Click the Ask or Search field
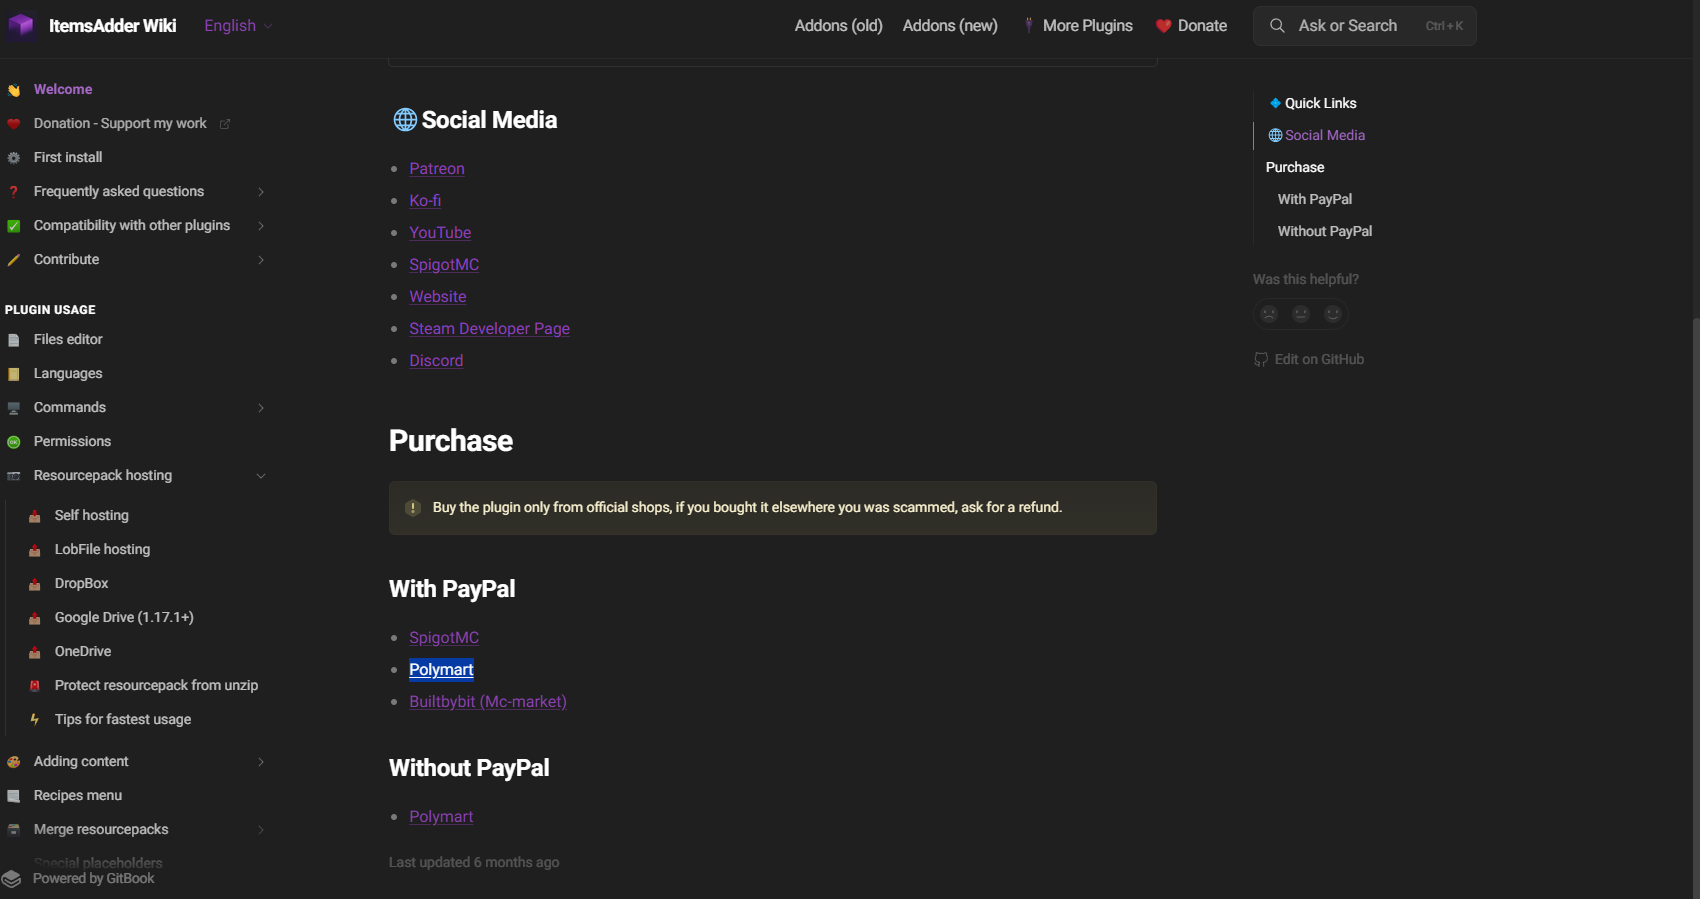This screenshot has height=899, width=1700. pyautogui.click(x=1364, y=26)
